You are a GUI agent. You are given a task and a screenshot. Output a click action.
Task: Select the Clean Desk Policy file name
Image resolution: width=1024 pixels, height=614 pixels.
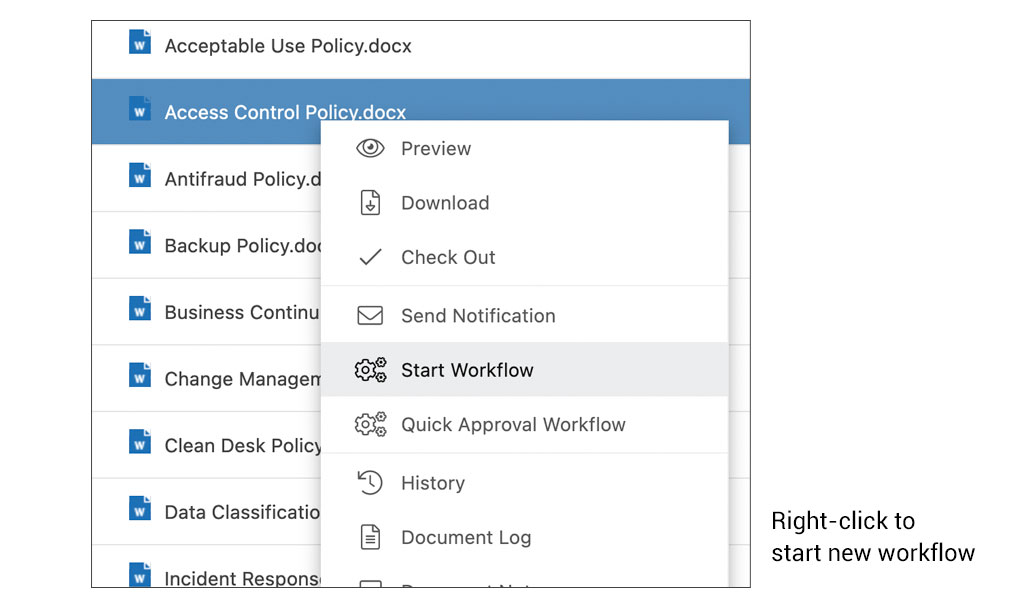coord(242,445)
